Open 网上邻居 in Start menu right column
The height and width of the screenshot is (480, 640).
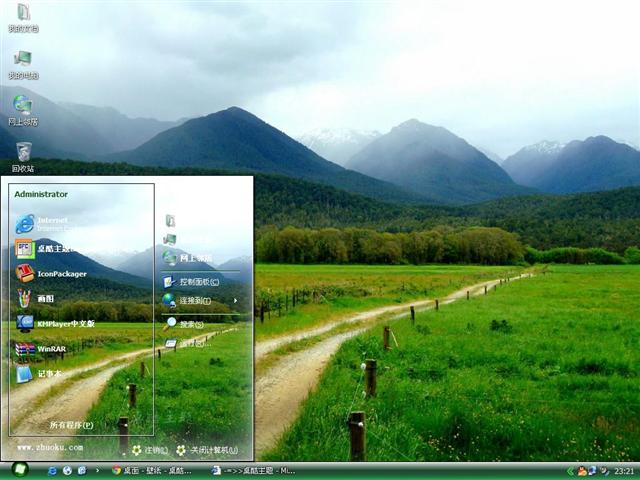click(187, 258)
